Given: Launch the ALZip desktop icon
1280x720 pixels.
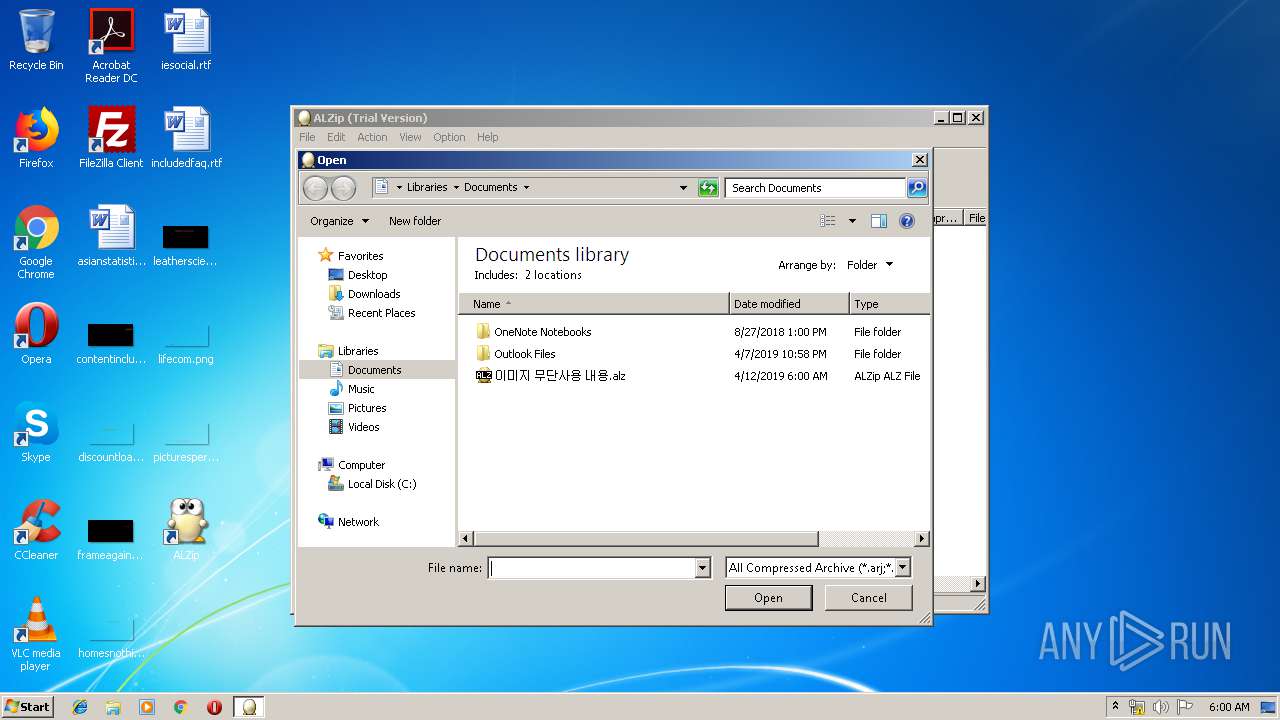Looking at the screenshot, I should tap(186, 530).
